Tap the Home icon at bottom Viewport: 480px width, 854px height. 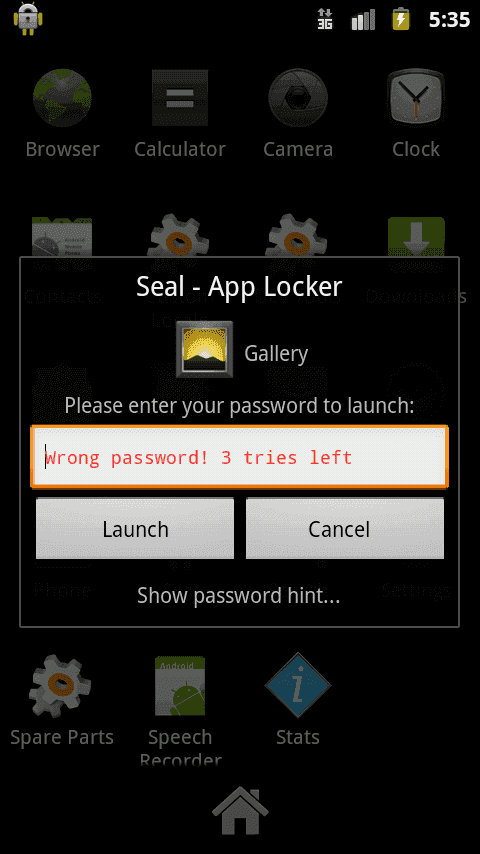coord(240,811)
